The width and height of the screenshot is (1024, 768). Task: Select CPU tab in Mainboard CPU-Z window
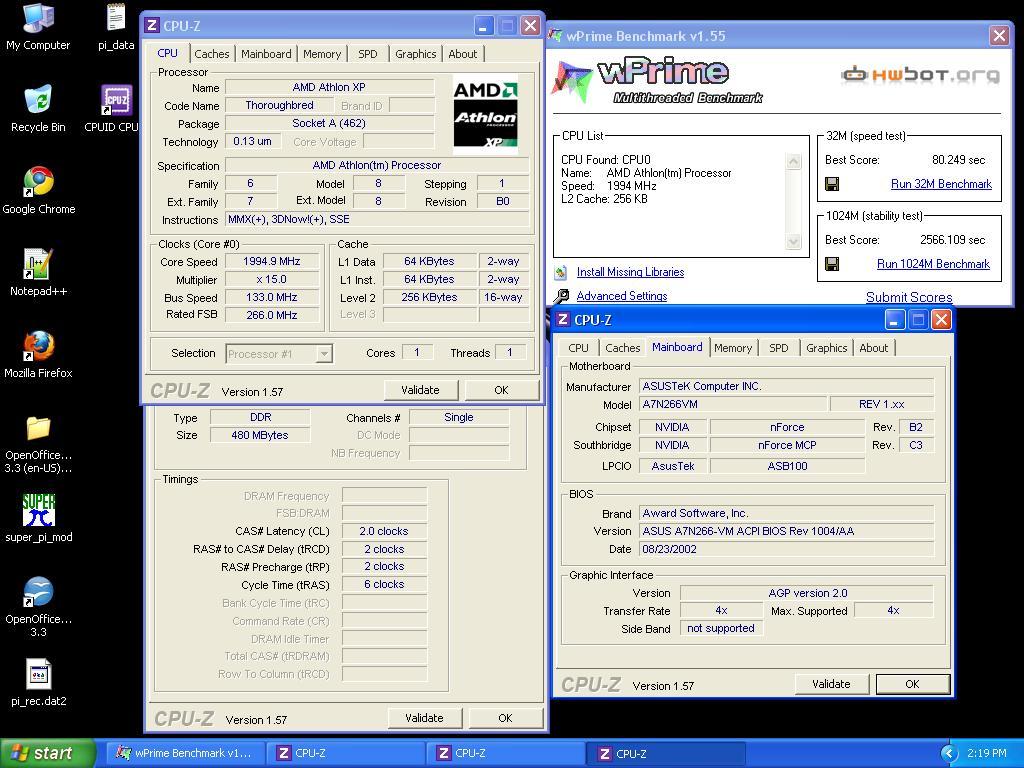[578, 348]
